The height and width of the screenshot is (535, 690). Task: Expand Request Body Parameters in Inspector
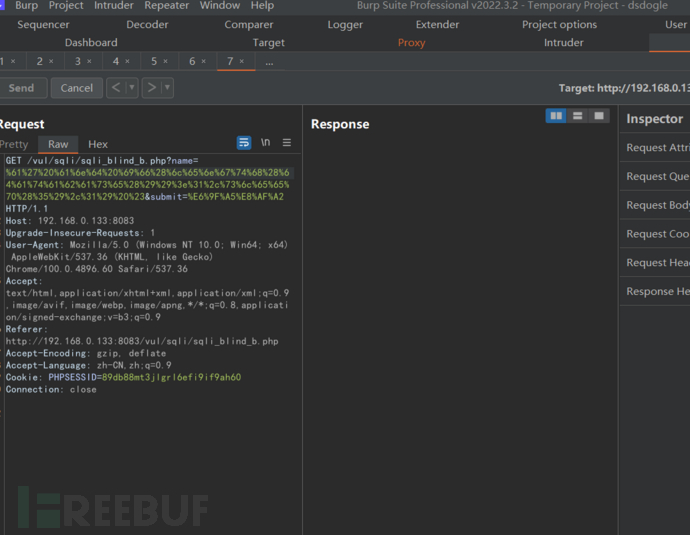[x=657, y=205]
